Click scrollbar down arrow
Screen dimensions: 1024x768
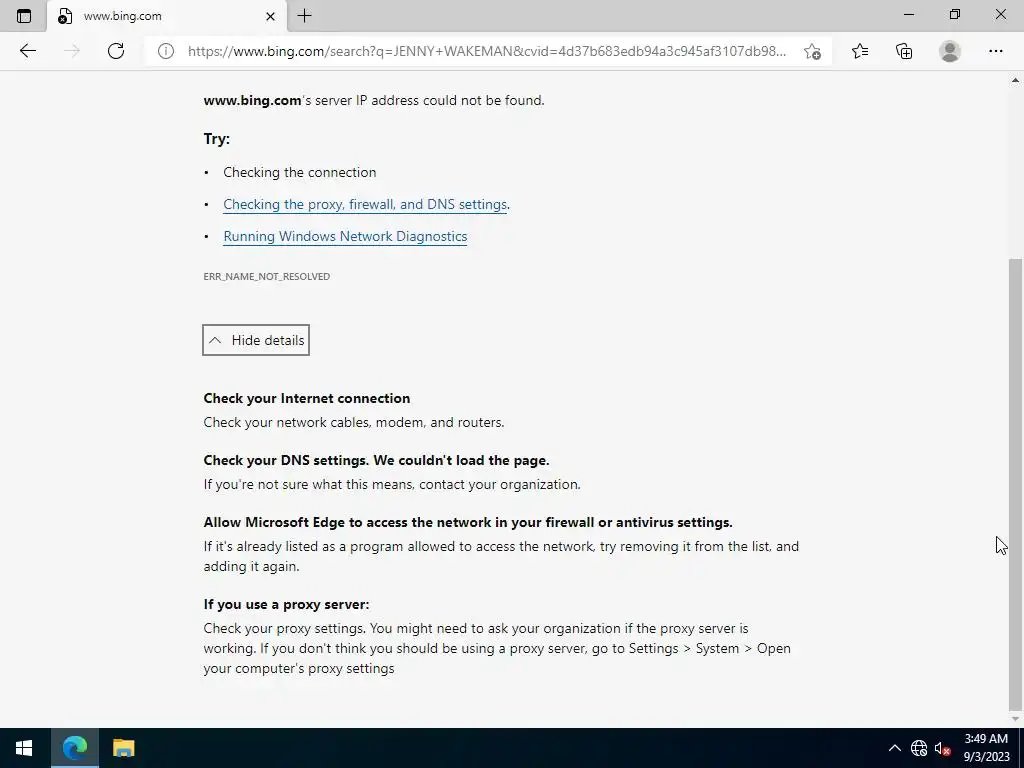point(1015,719)
